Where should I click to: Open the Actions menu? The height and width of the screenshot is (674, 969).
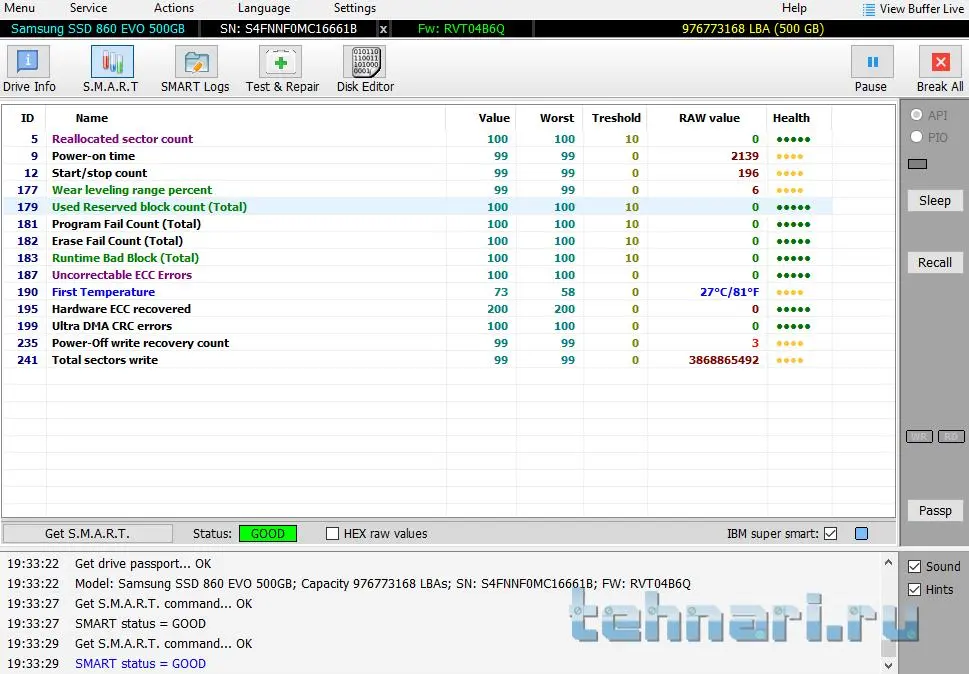[174, 8]
